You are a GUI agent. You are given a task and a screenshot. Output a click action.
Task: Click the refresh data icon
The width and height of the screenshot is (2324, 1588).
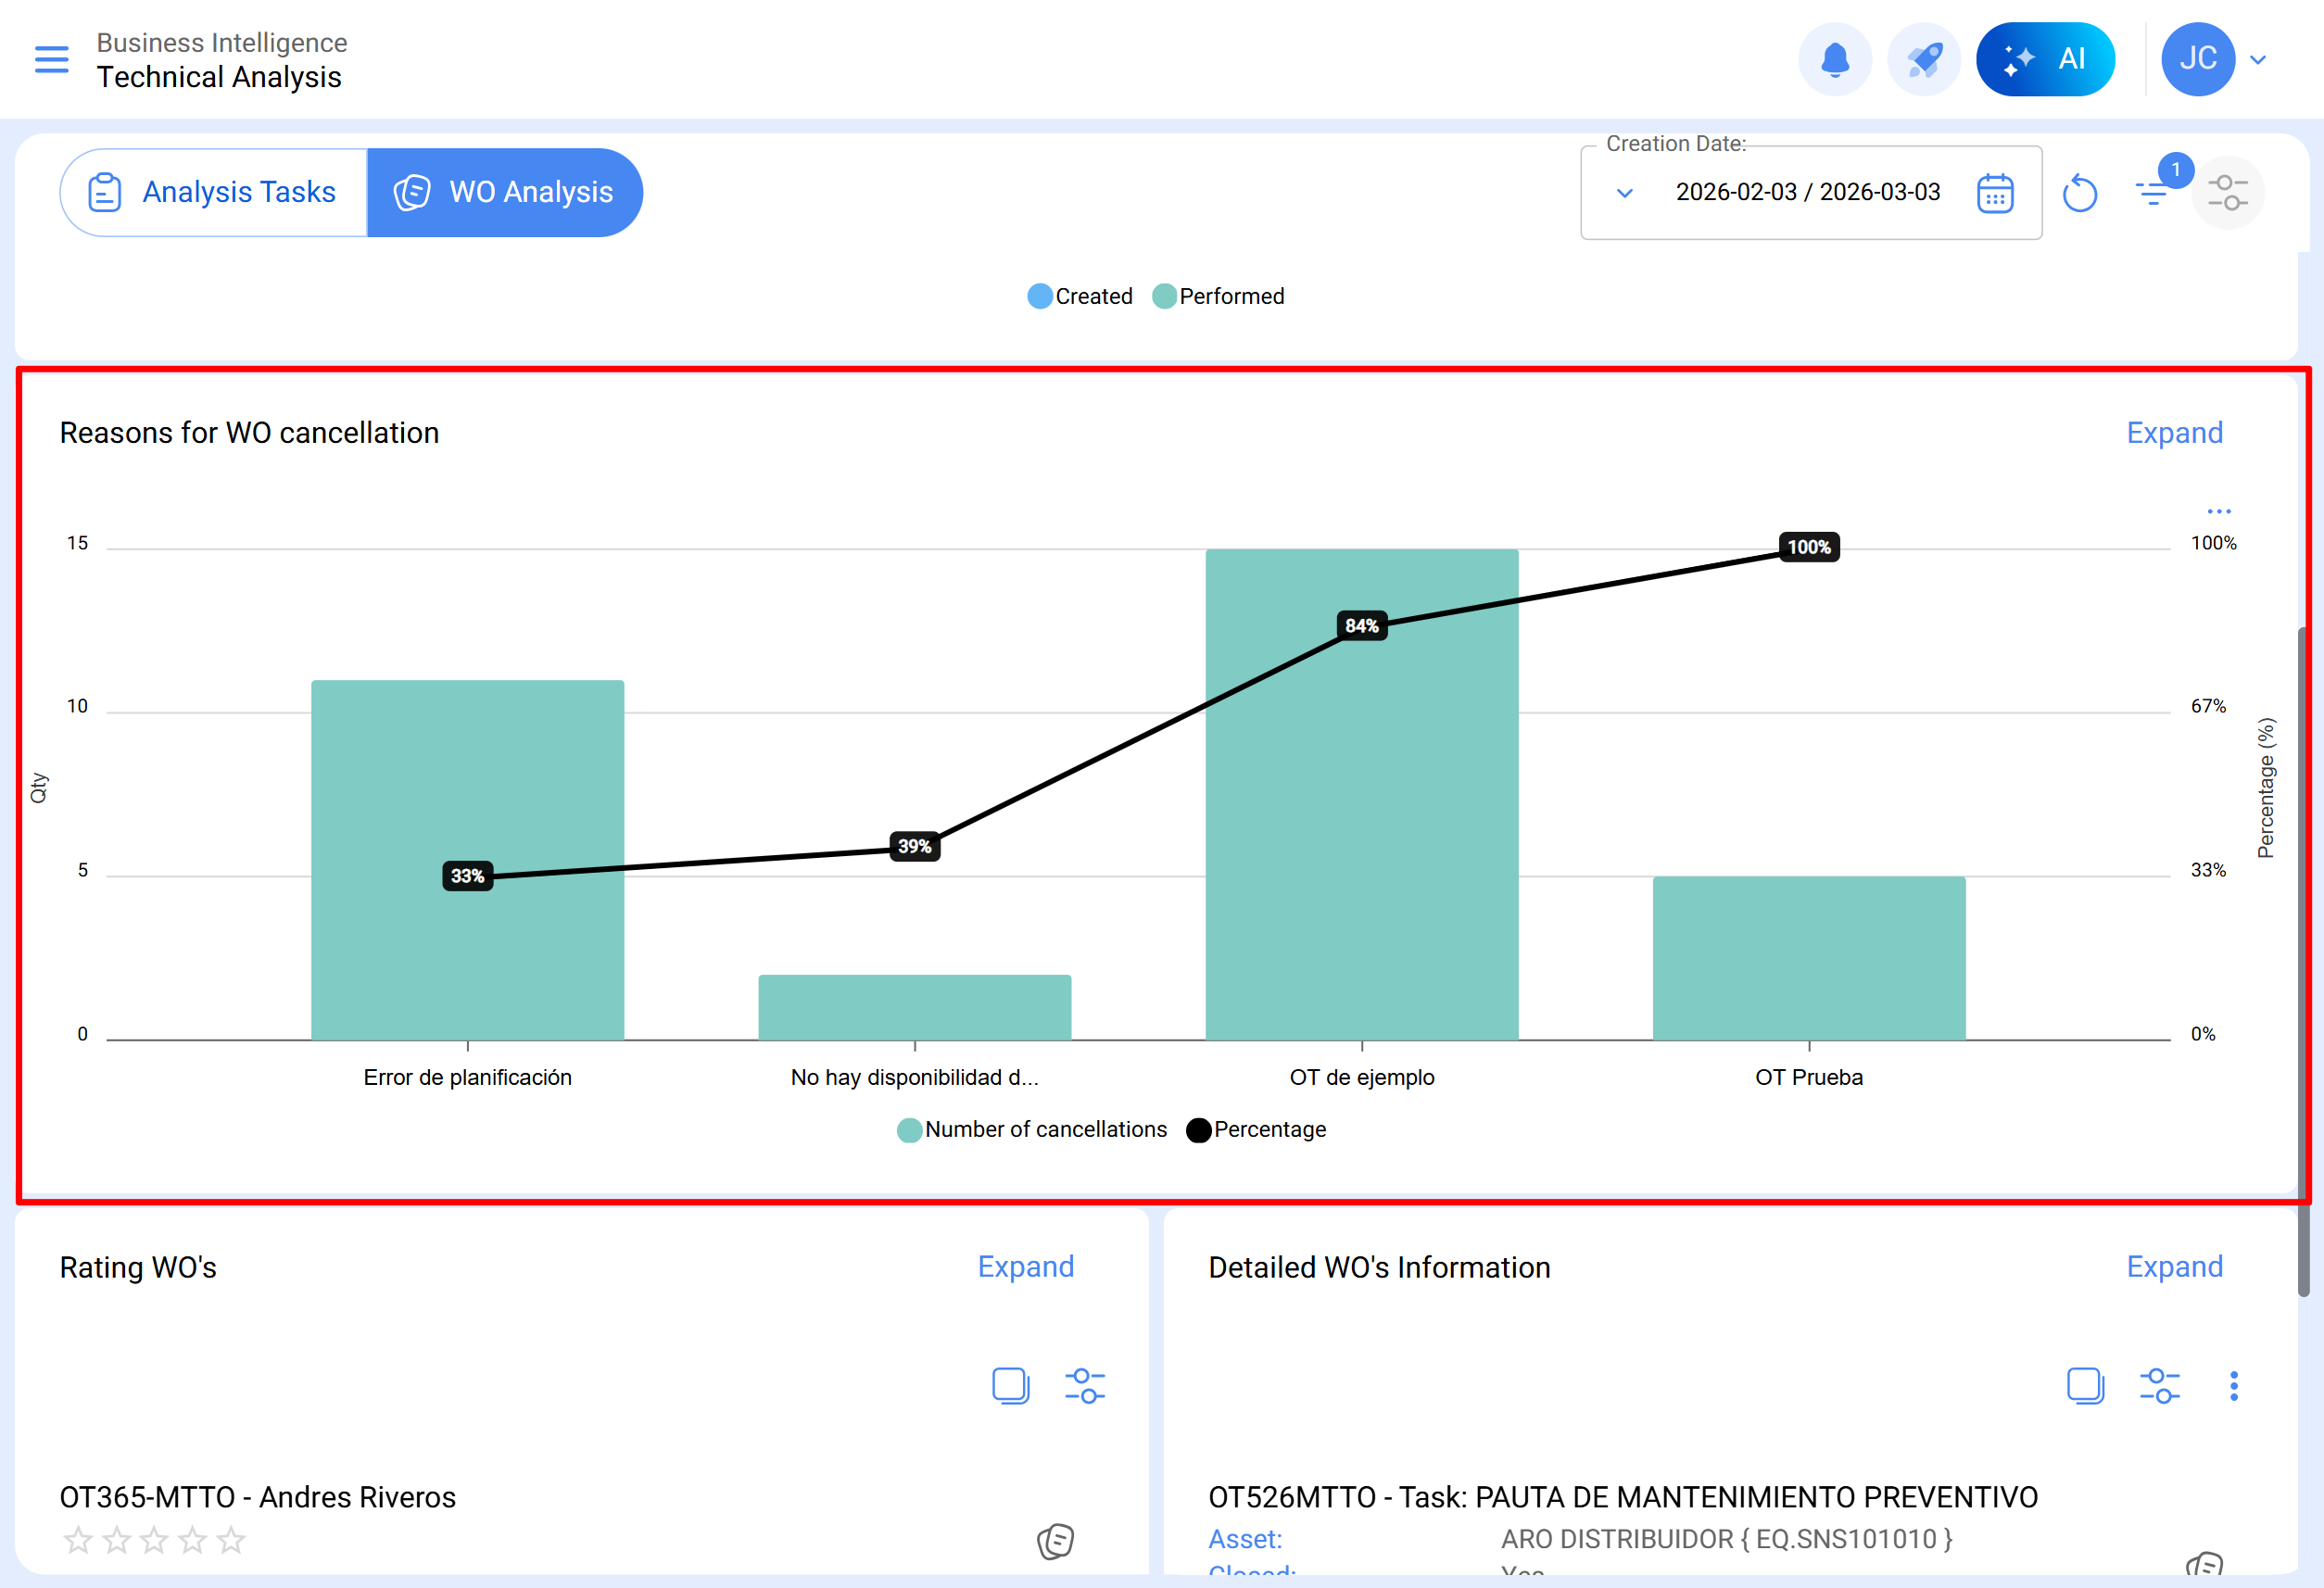2079,193
